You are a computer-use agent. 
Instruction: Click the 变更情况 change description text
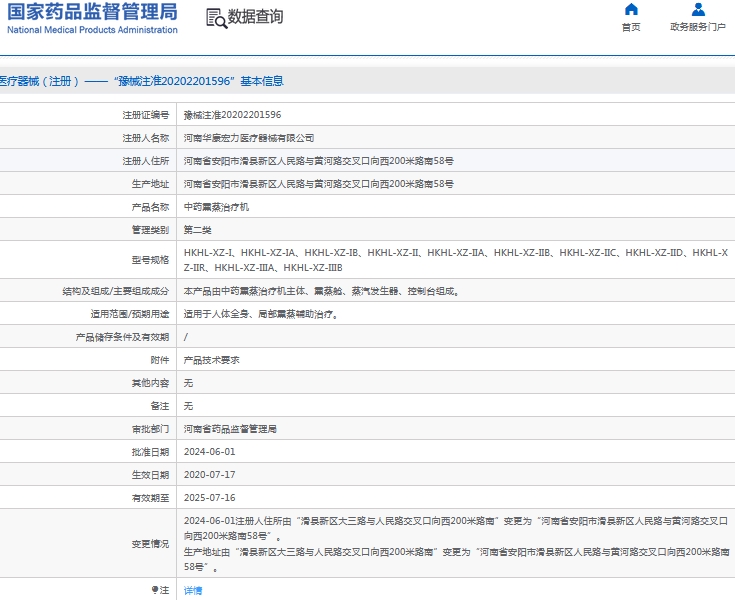pos(457,544)
